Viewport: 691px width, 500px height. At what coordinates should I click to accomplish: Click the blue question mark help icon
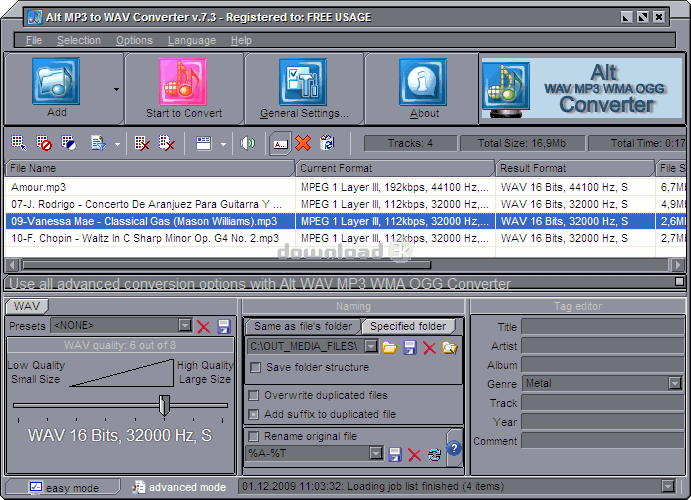[454, 448]
